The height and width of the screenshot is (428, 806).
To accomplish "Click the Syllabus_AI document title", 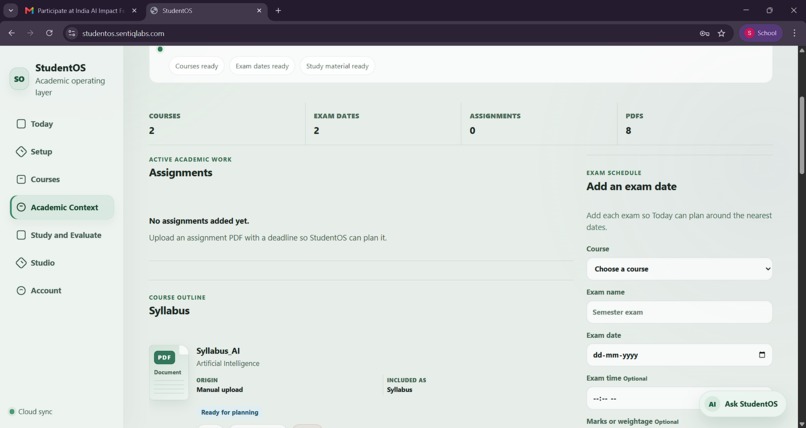I will [x=218, y=351].
